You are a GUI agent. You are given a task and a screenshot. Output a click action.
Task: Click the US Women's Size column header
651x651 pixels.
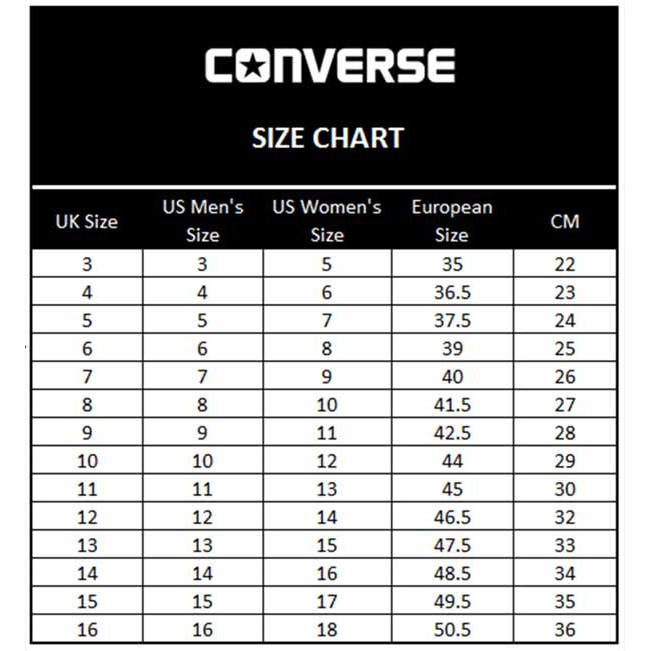(x=327, y=221)
